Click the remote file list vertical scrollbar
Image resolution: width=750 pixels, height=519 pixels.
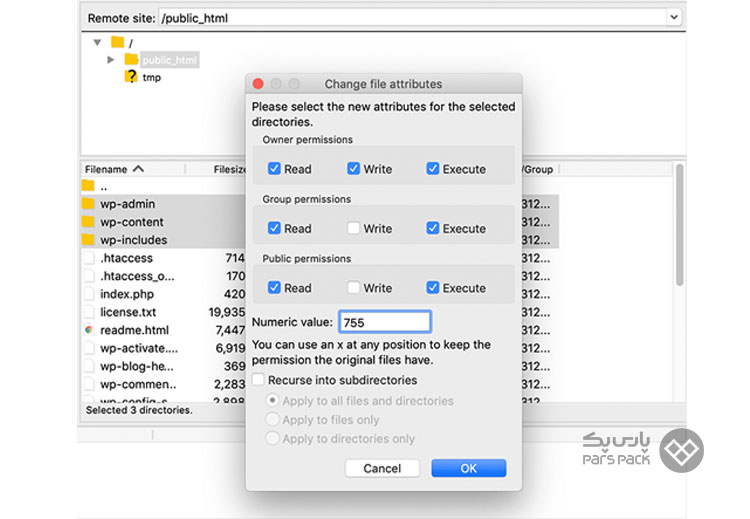[x=679, y=225]
